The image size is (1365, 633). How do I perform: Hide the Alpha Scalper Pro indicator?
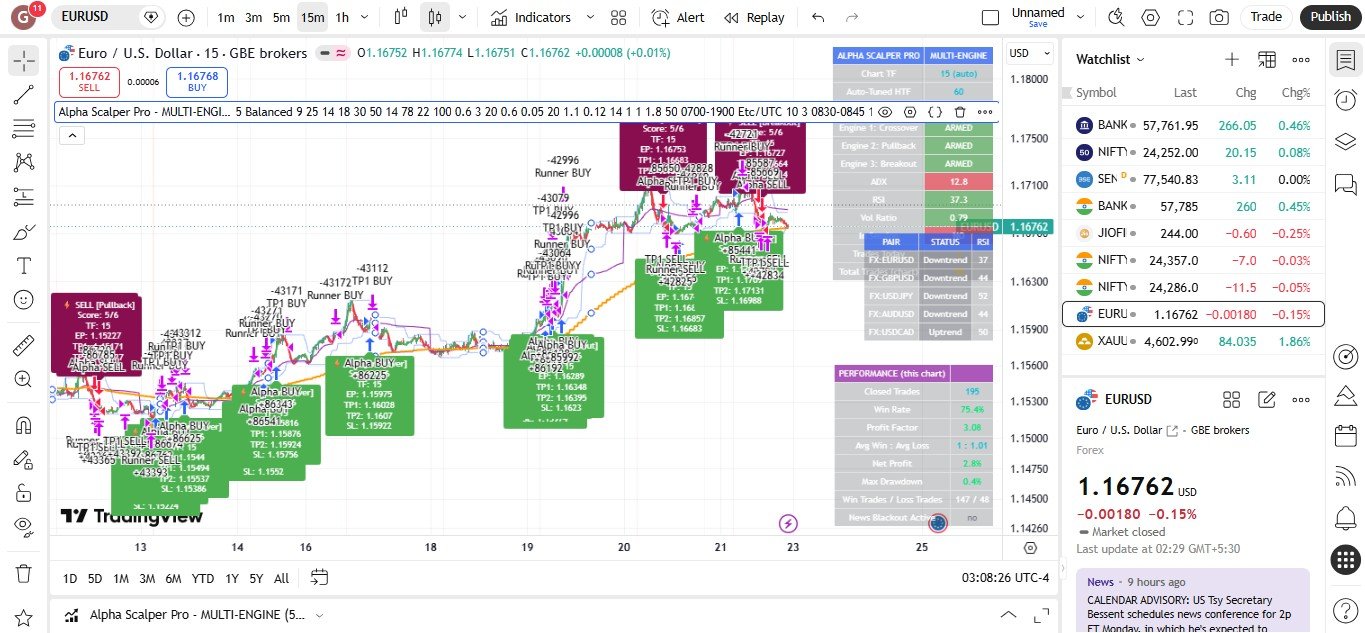click(885, 112)
